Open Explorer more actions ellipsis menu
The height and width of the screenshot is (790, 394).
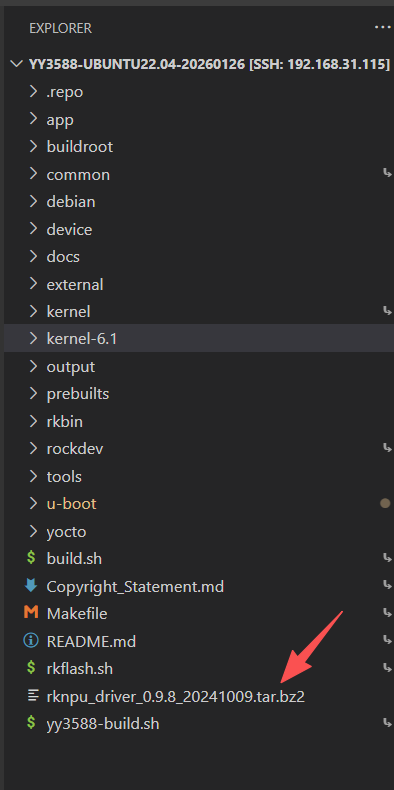pyautogui.click(x=383, y=27)
